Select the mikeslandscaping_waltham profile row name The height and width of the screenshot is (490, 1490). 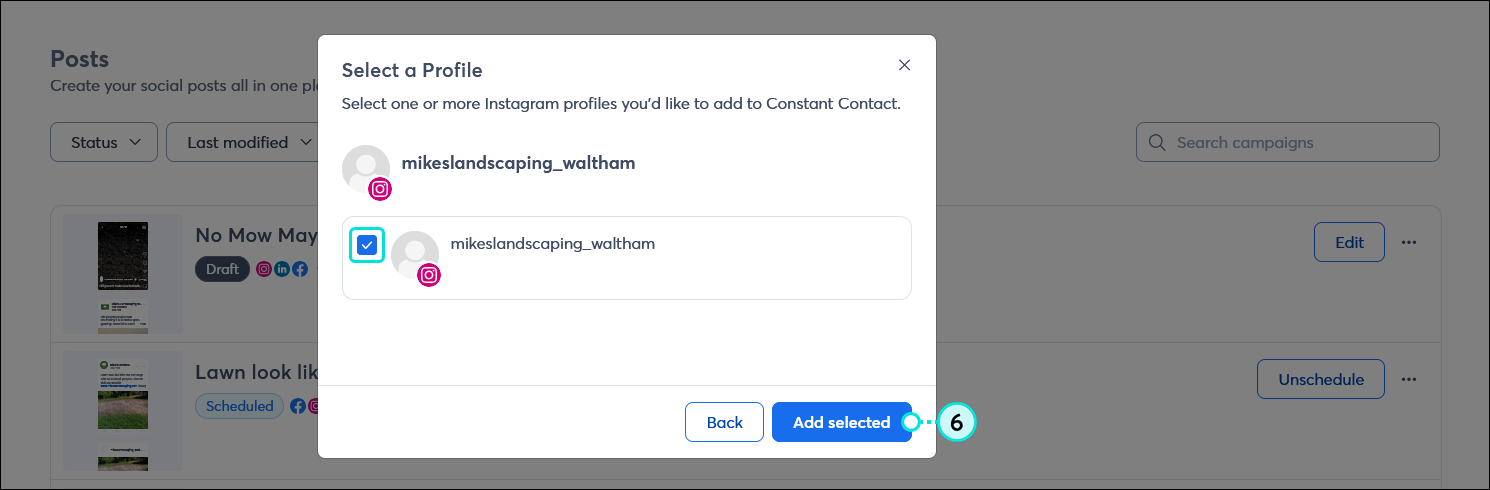552,243
